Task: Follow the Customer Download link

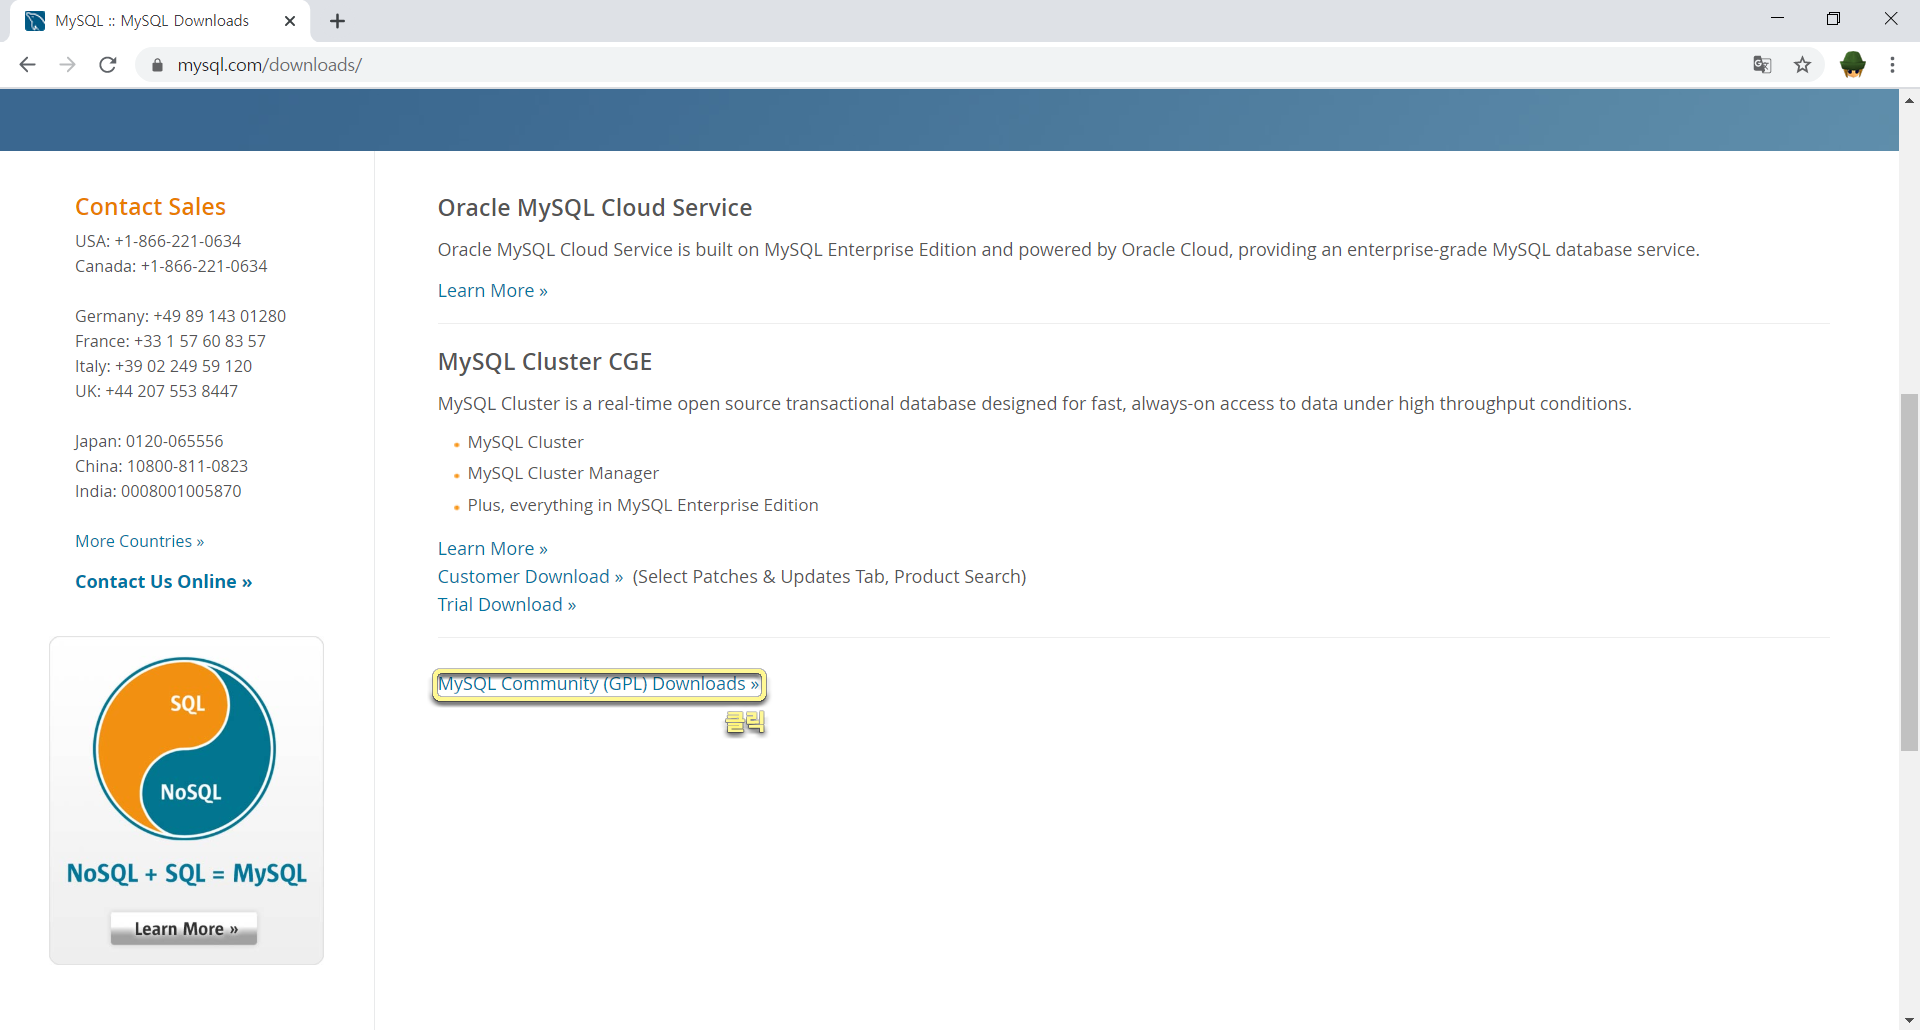Action: pos(530,577)
